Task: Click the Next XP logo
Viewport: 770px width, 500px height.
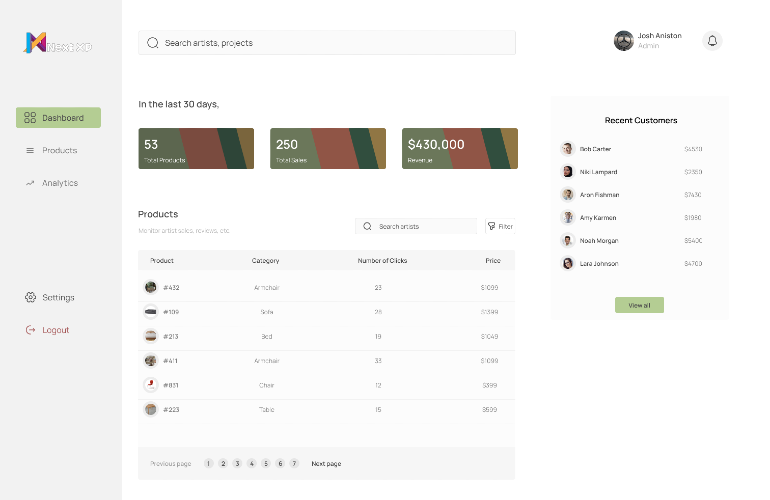Action: click(x=58, y=43)
